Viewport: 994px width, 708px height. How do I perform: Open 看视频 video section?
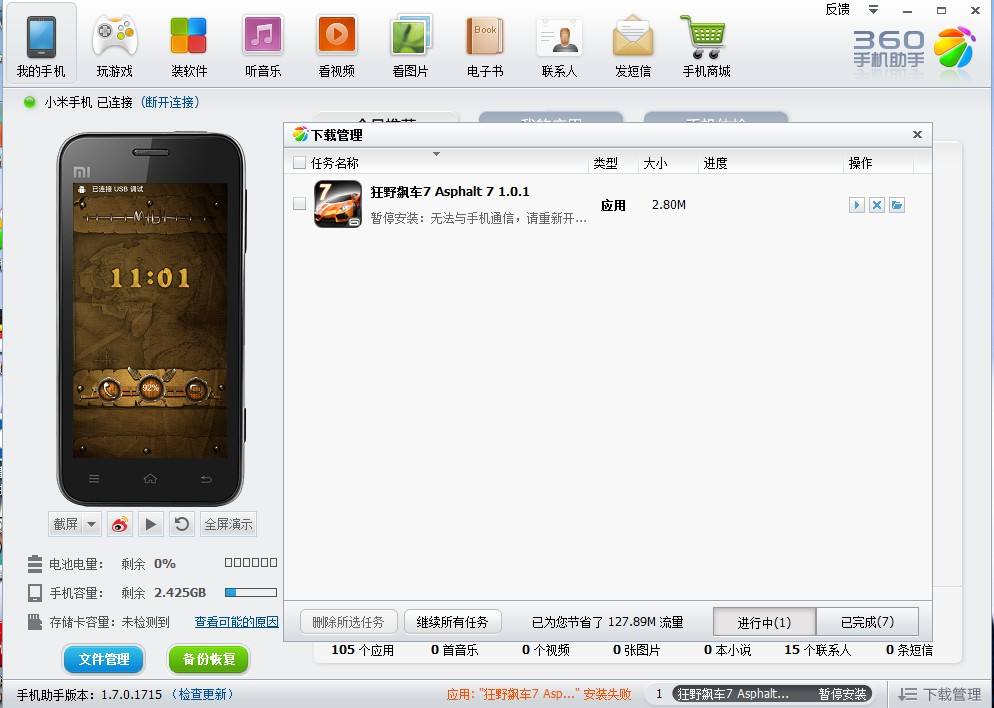(x=337, y=45)
